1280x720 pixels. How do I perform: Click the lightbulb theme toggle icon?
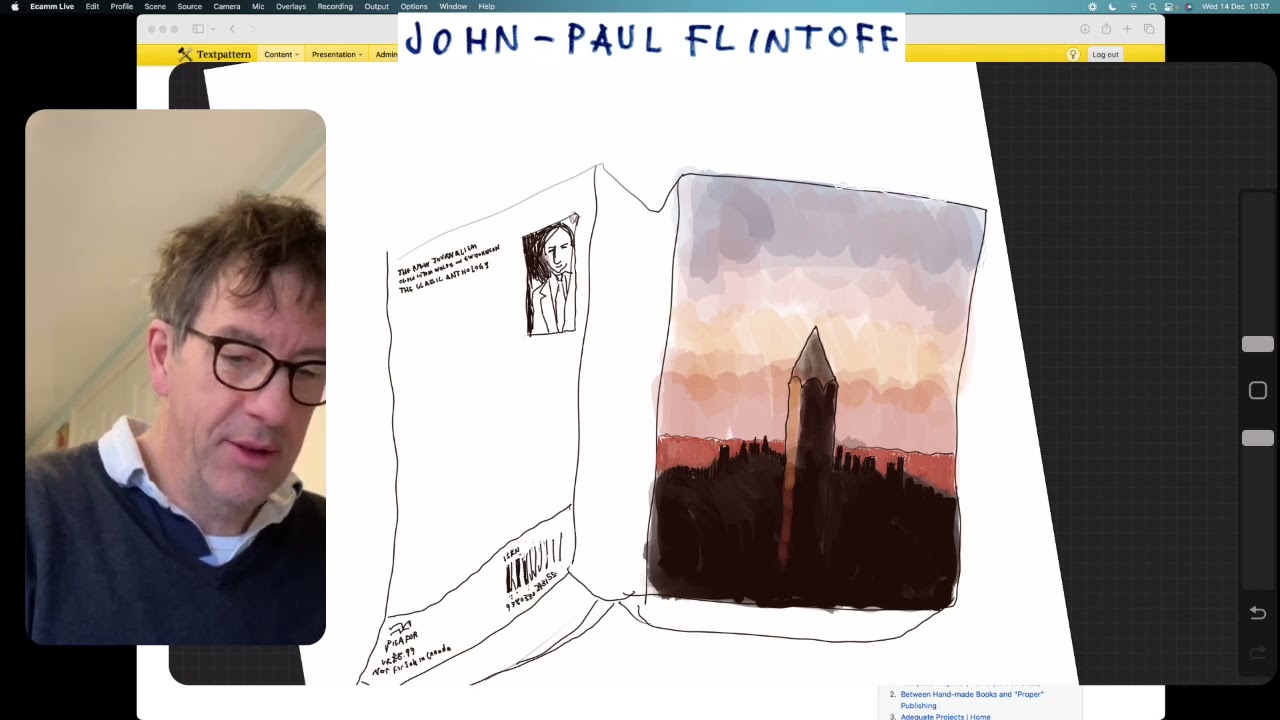tap(1073, 54)
